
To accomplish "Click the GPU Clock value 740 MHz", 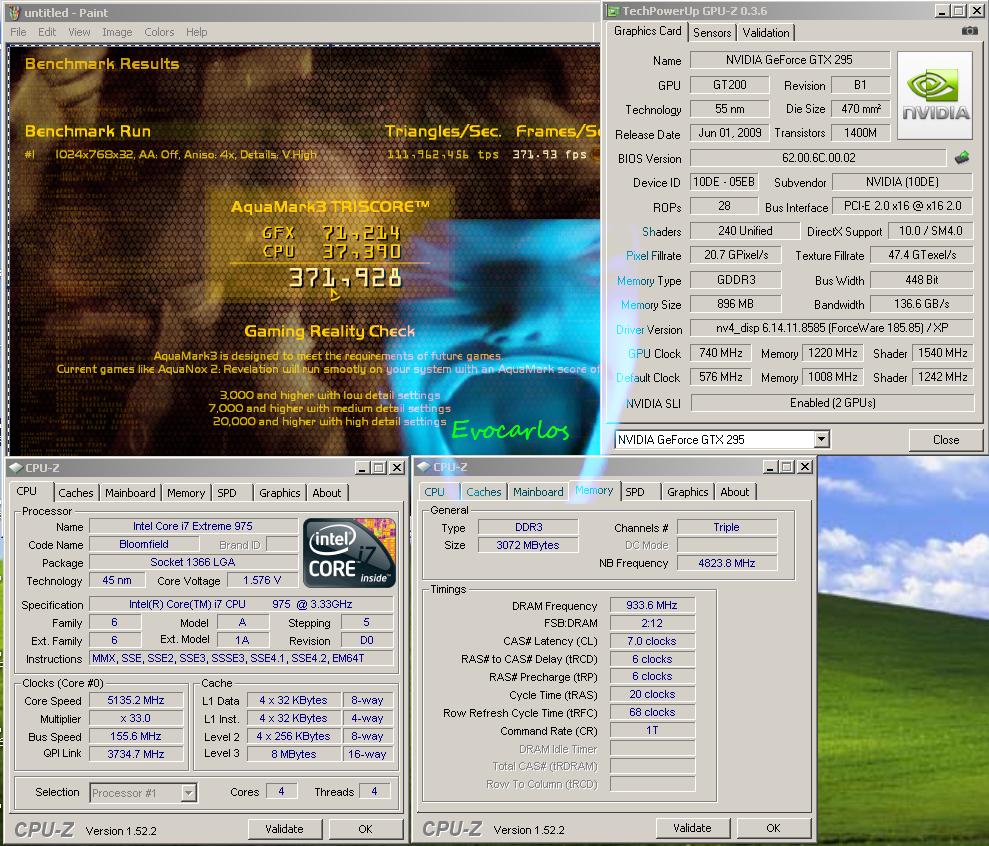I will tap(720, 353).
